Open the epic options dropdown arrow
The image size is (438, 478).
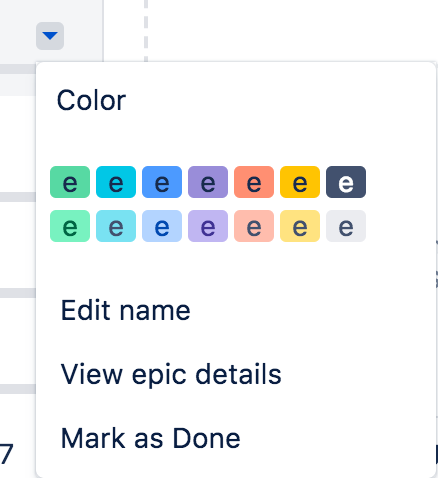pyautogui.click(x=50, y=36)
